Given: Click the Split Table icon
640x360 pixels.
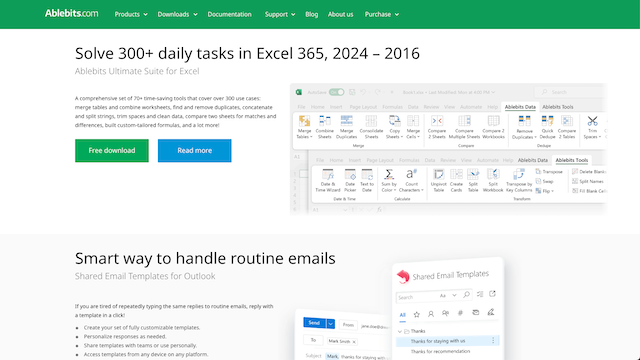Looking at the screenshot, I should [473, 174].
